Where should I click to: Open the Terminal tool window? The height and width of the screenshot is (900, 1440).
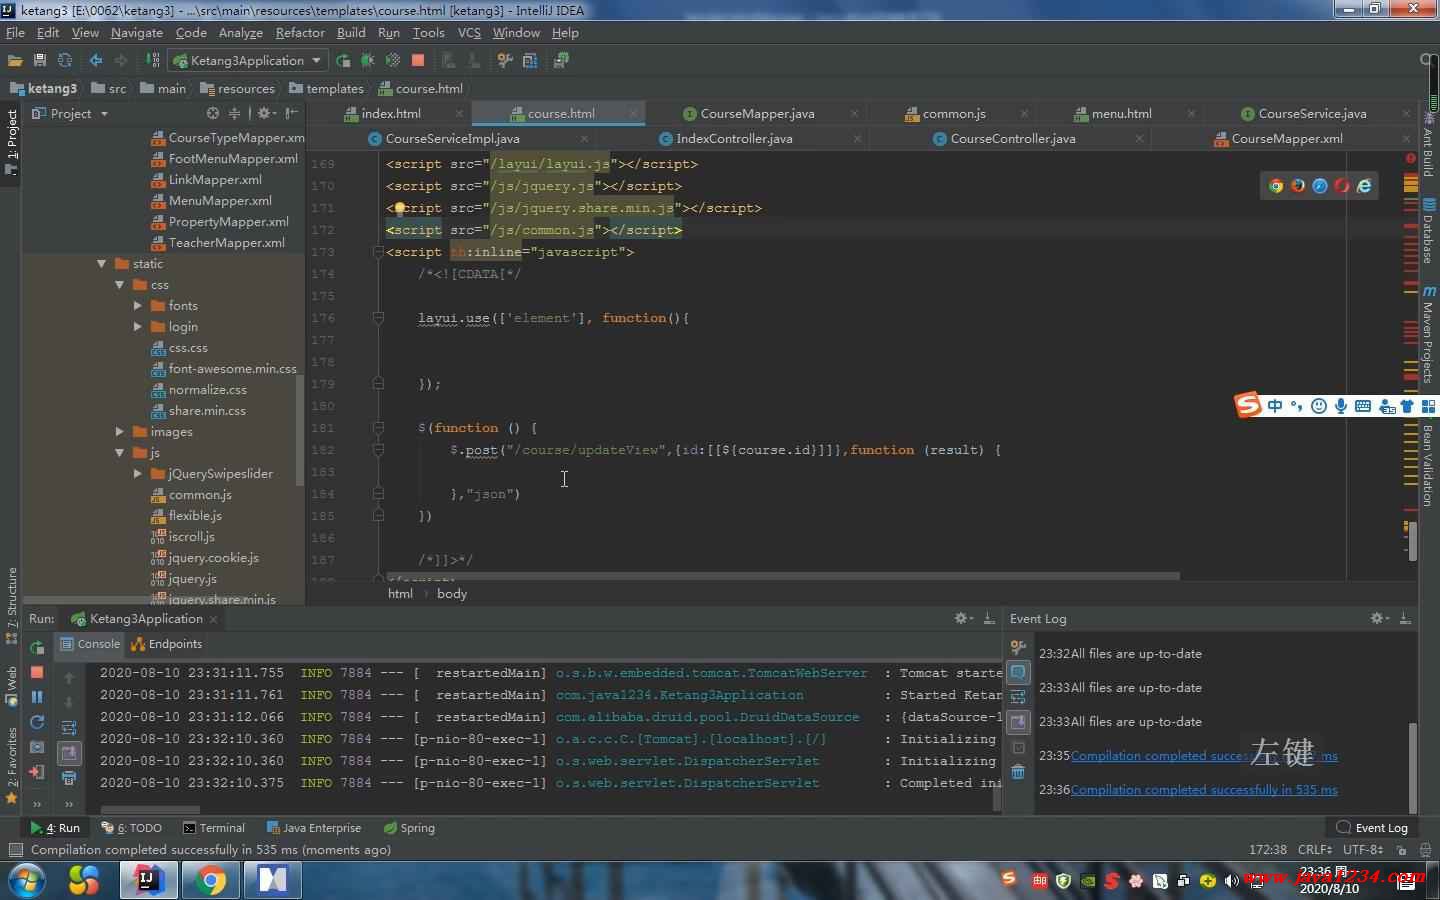pyautogui.click(x=213, y=827)
